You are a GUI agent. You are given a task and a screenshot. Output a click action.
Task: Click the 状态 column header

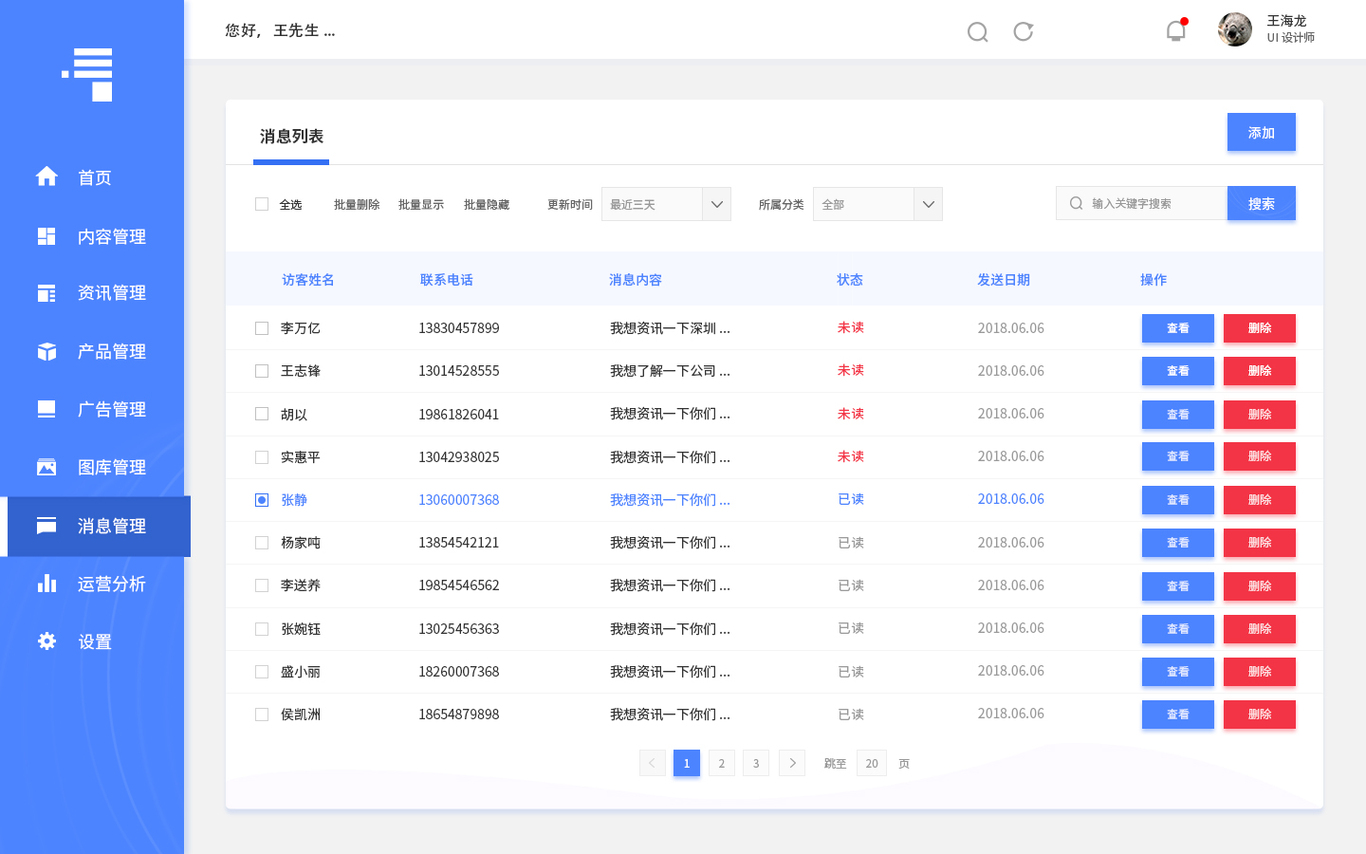(850, 280)
